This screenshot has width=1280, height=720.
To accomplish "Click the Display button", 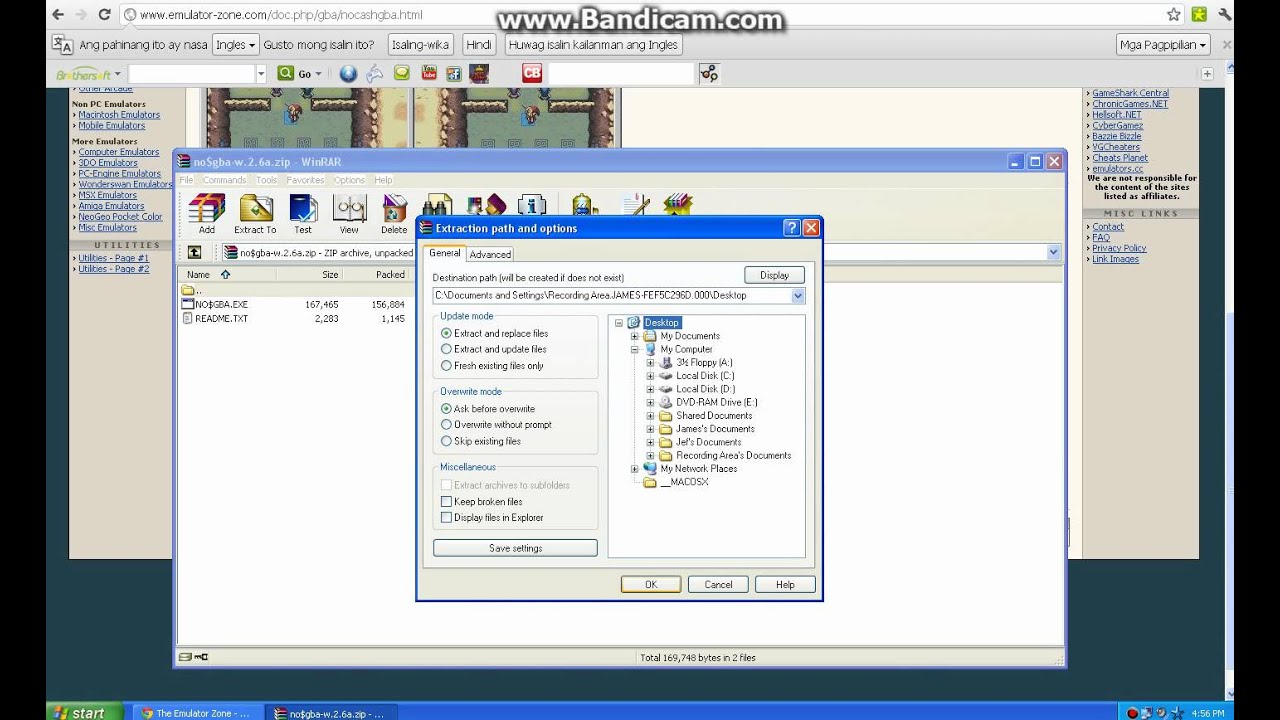I will tap(774, 275).
